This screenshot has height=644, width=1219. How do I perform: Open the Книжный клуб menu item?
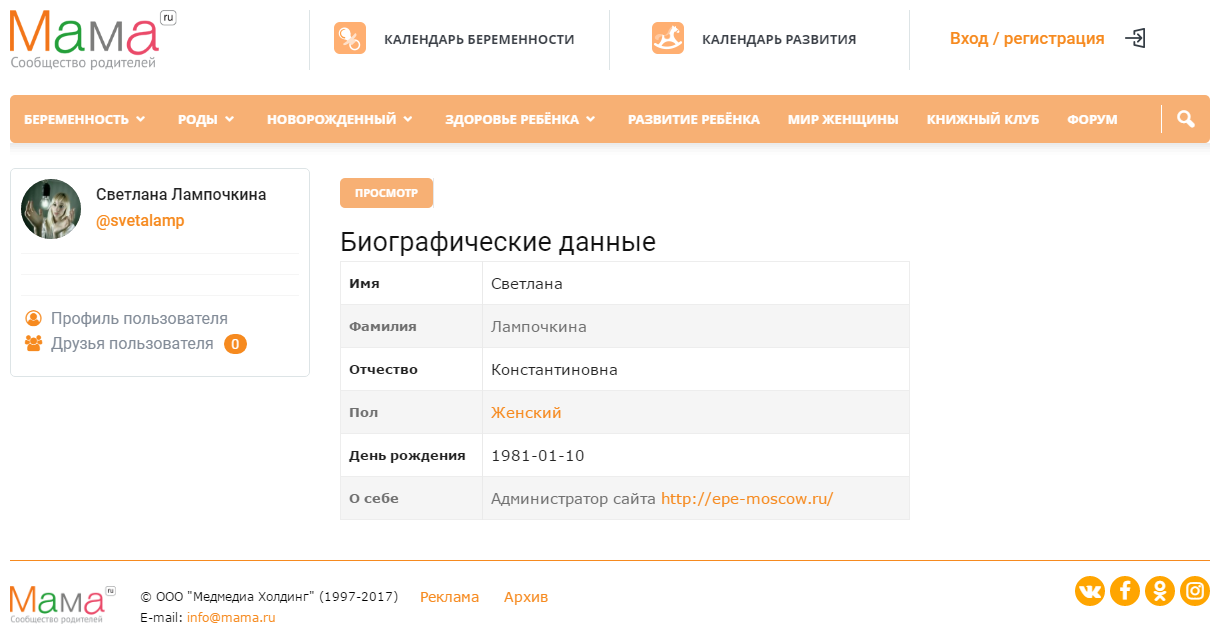click(x=982, y=119)
